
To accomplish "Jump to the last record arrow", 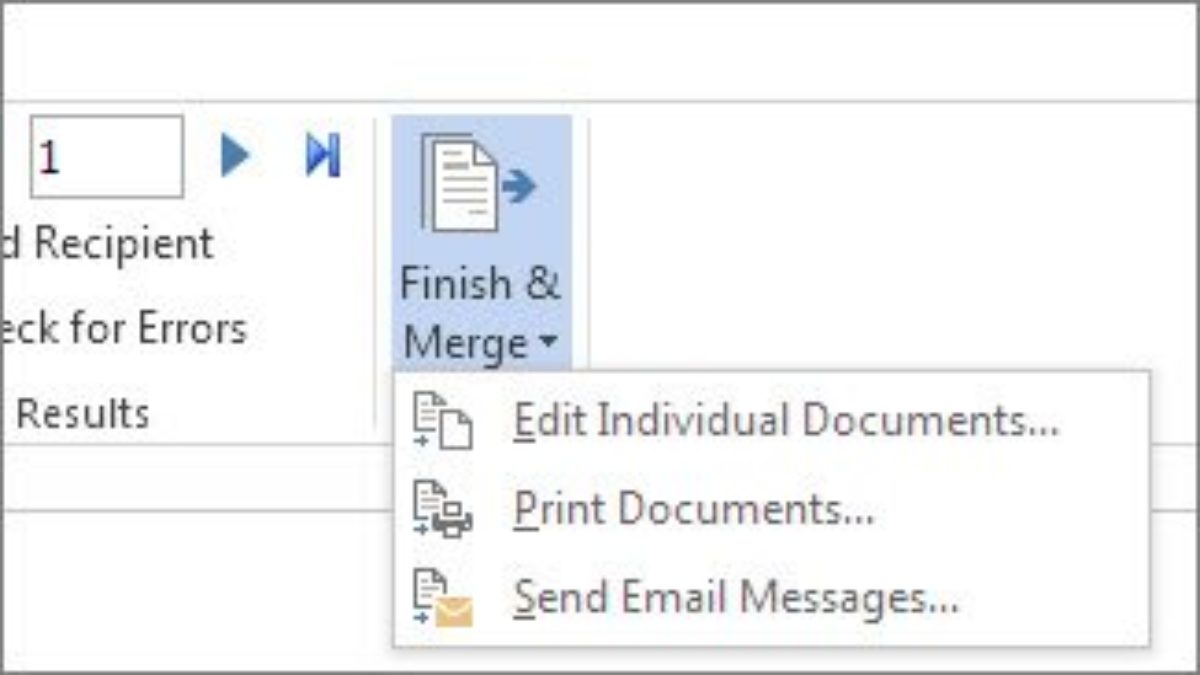I will (x=323, y=156).
